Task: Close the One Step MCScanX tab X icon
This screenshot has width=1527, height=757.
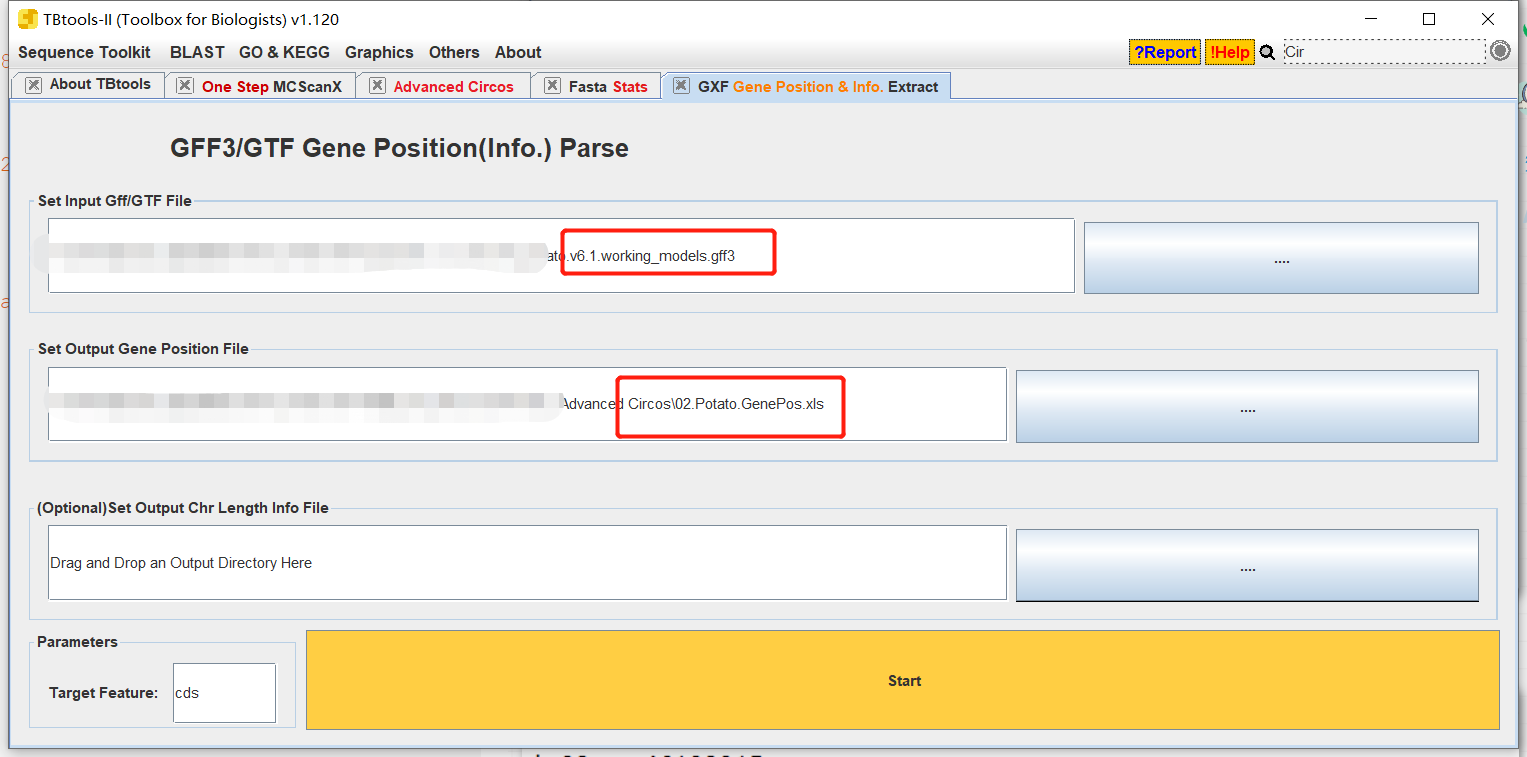Action: click(x=185, y=86)
